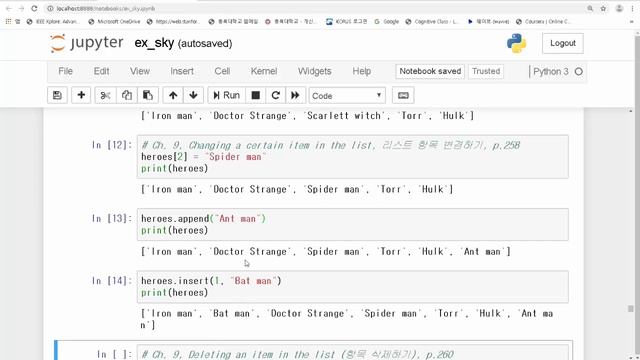The image size is (640, 360).
Task: Open the IEEE Xplore bookmark
Action: (x=52, y=22)
